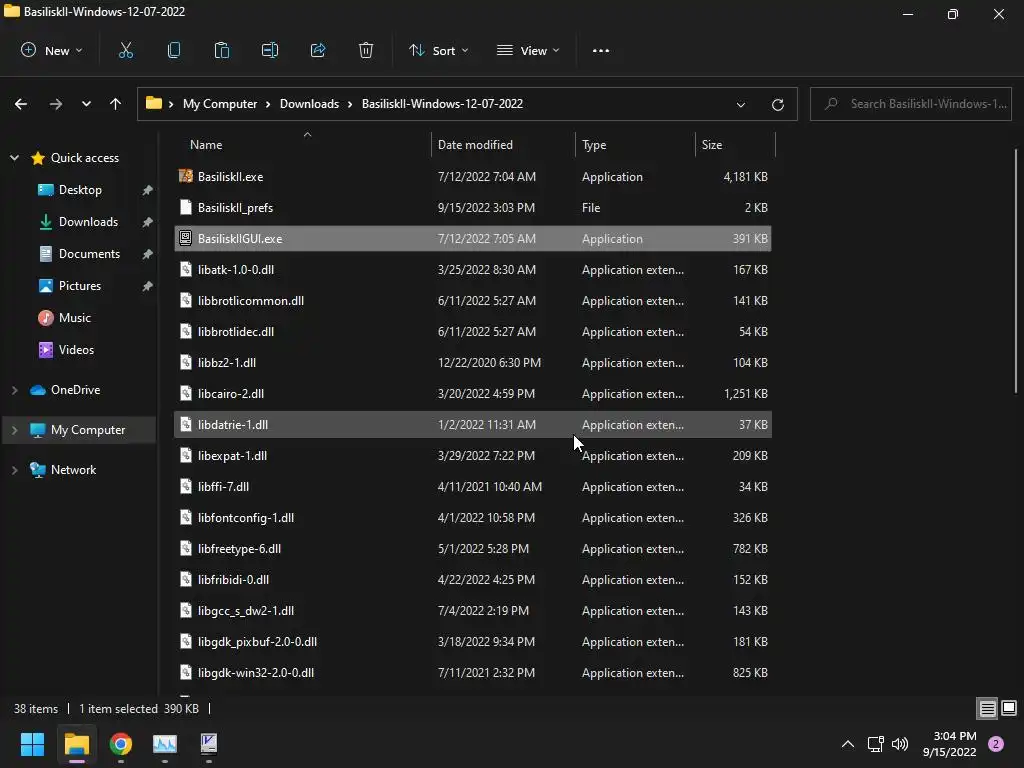Select the libgdk-win32-2.0-0.dll file
This screenshot has width=1024, height=768.
473,673
